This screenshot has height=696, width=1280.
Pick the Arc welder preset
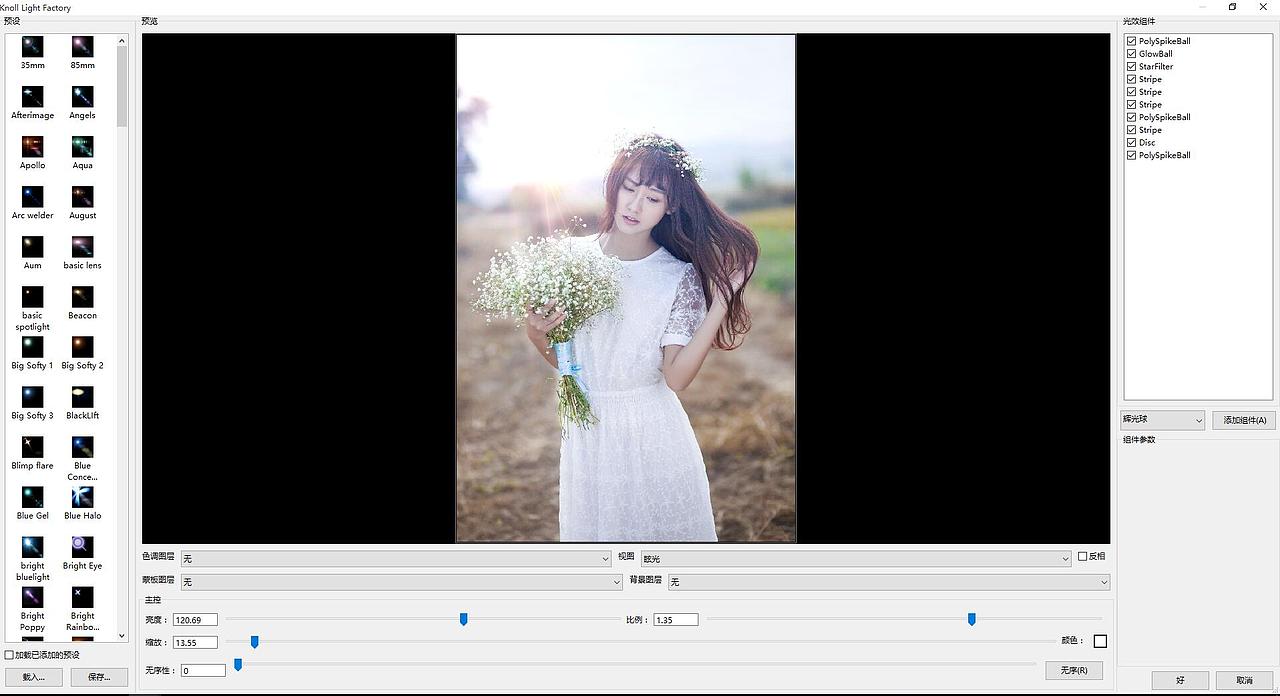tap(32, 196)
